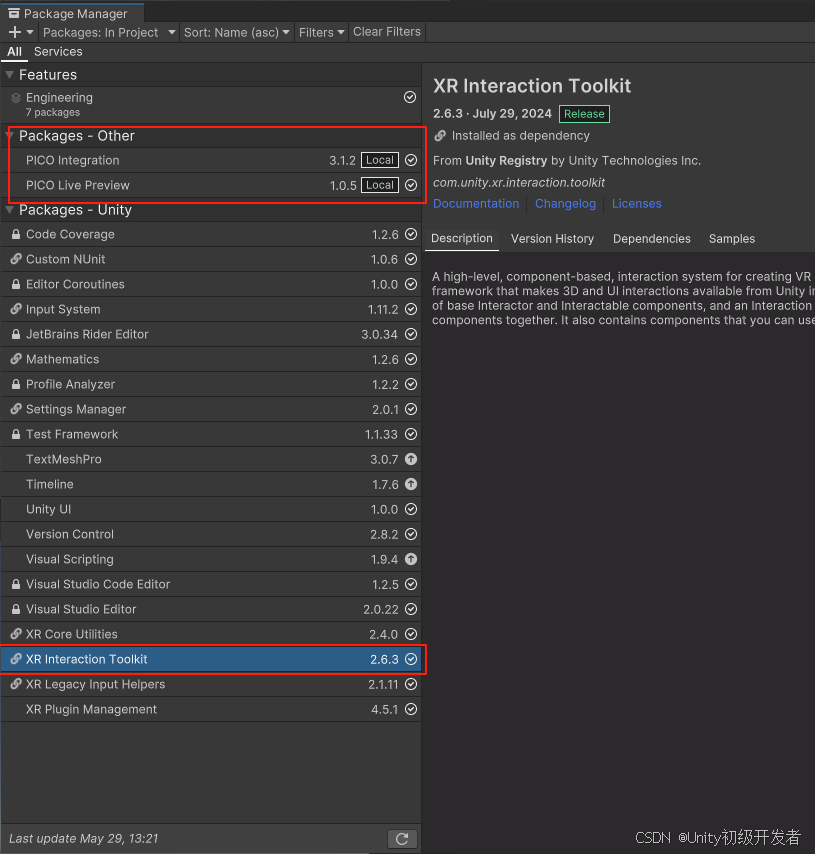Select the Engineering feature set row

[211, 105]
